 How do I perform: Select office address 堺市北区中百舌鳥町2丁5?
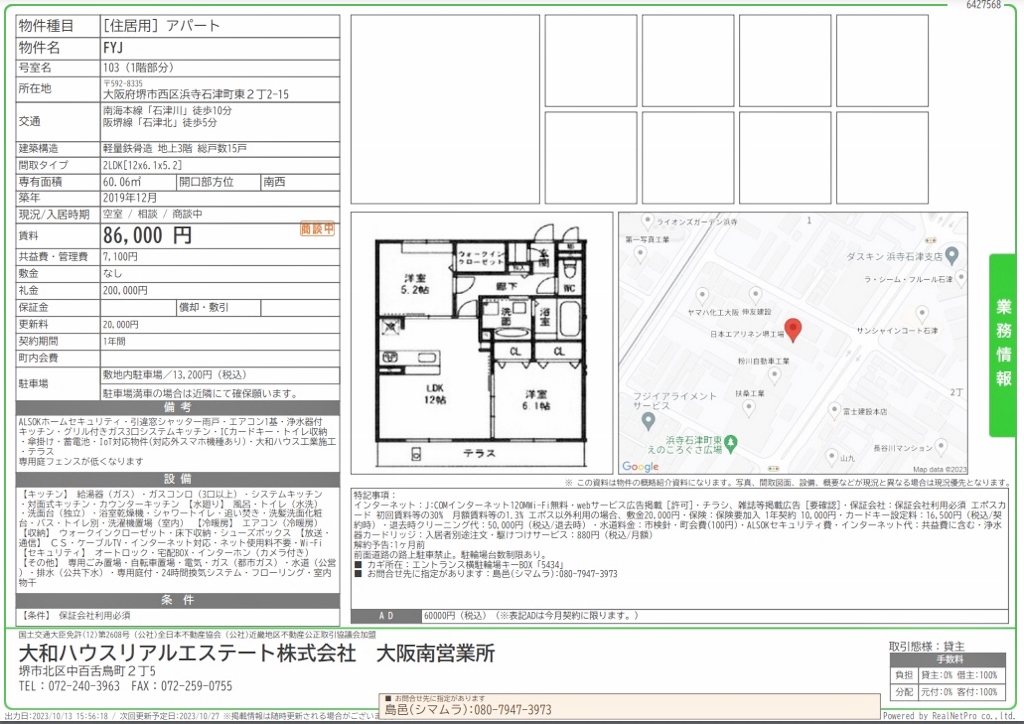(87, 671)
